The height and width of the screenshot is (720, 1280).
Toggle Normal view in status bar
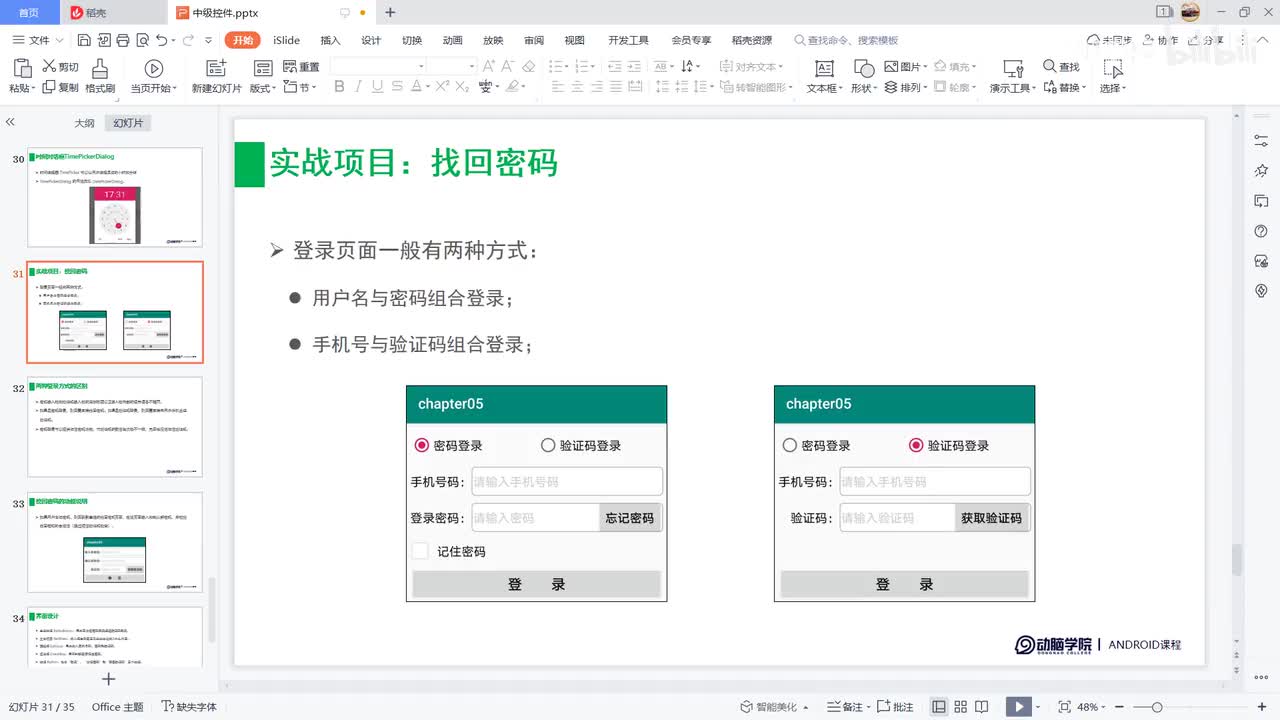939,707
